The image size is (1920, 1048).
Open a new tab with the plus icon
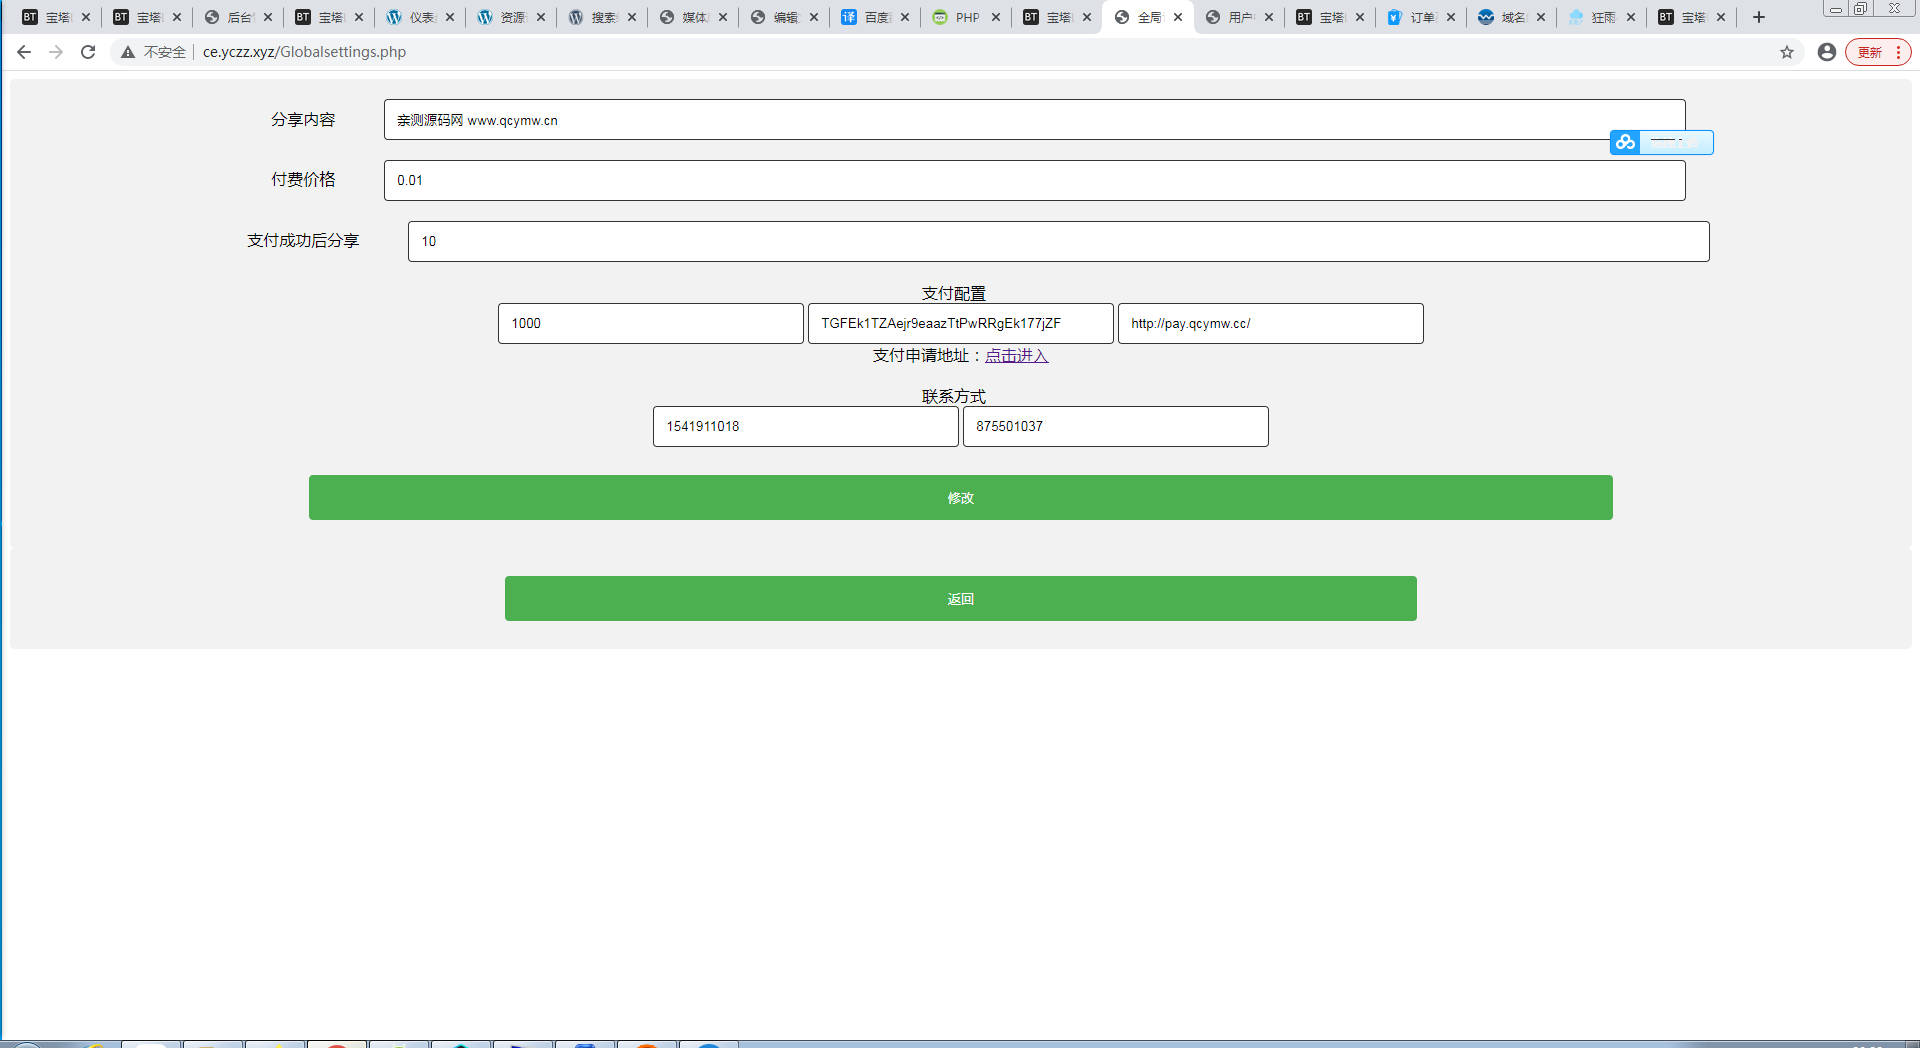1759,17
